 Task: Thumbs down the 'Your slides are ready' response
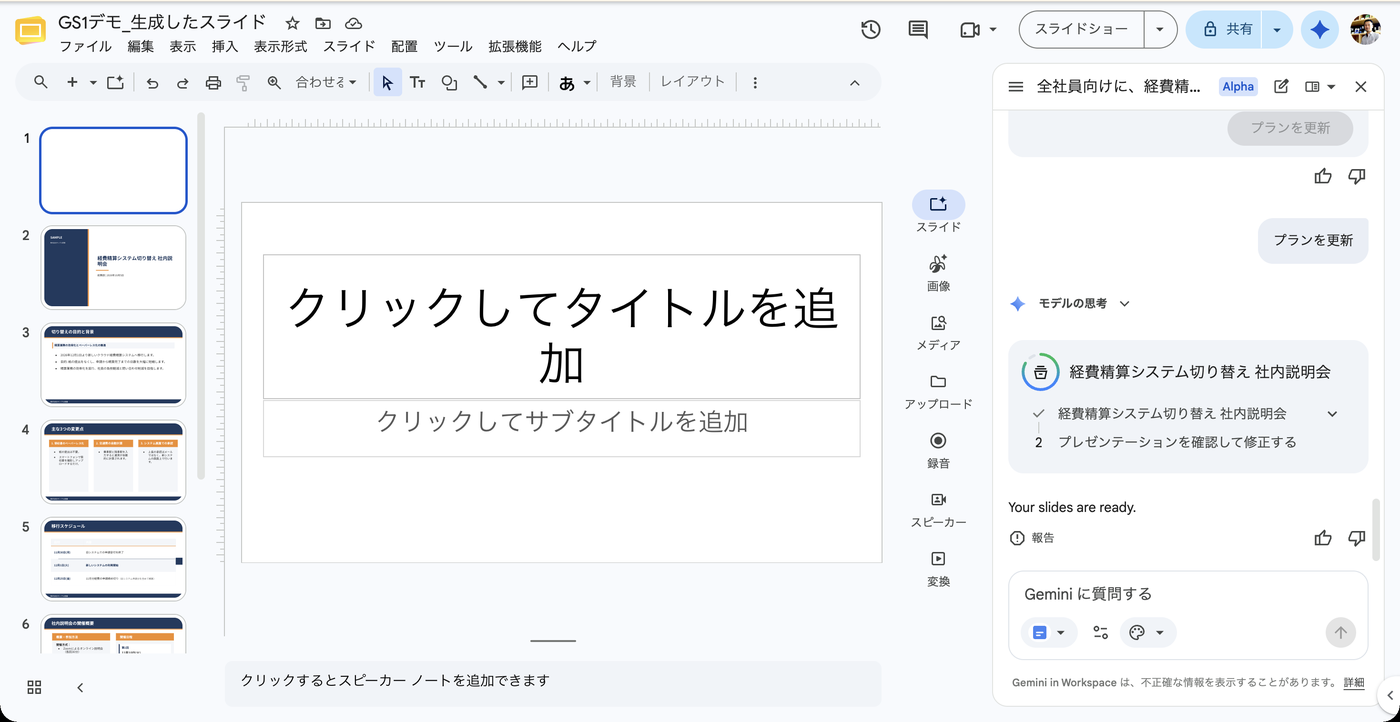pos(1356,538)
